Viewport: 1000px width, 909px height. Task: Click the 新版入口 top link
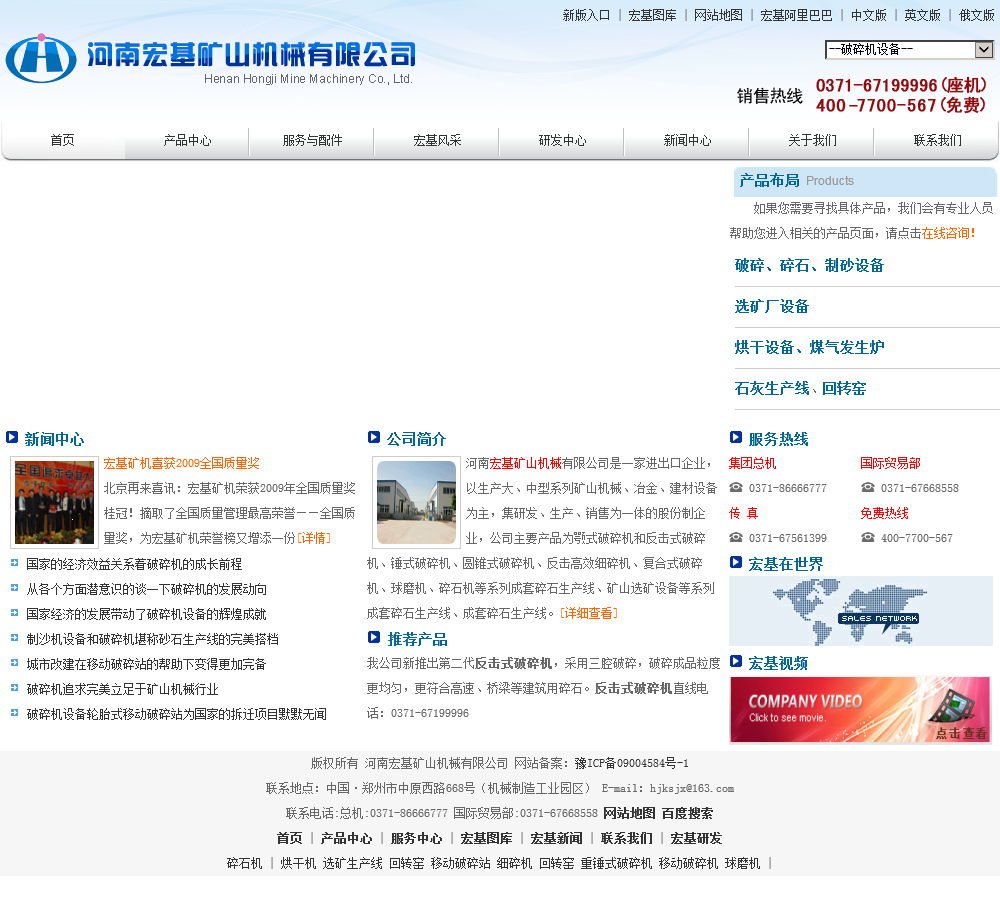[x=586, y=15]
